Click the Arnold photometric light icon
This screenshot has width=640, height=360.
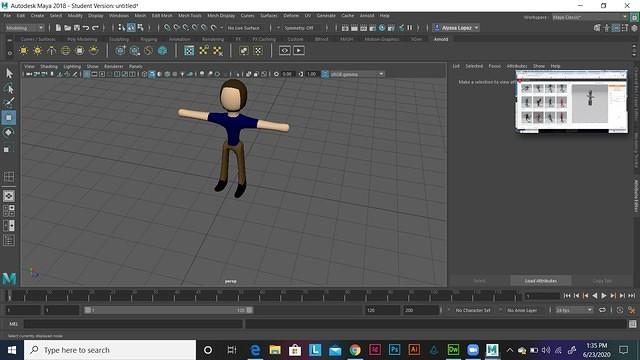click(x=51, y=51)
